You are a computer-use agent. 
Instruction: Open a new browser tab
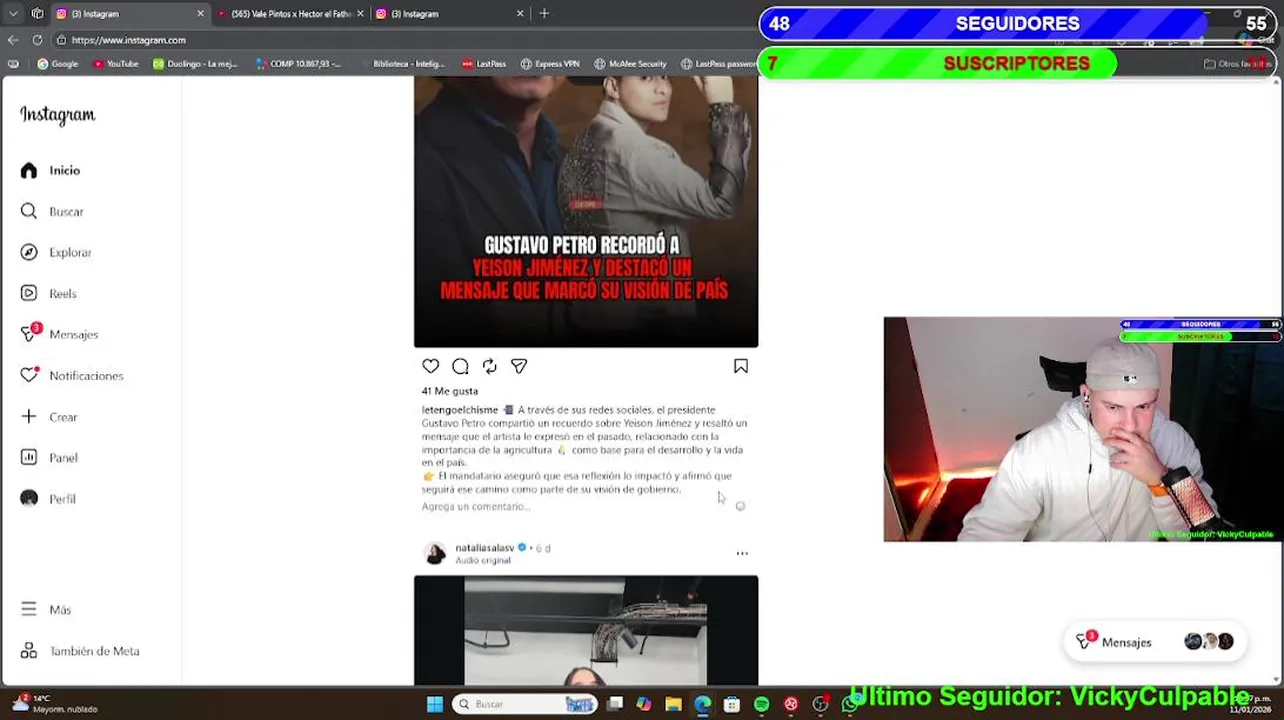tap(544, 14)
